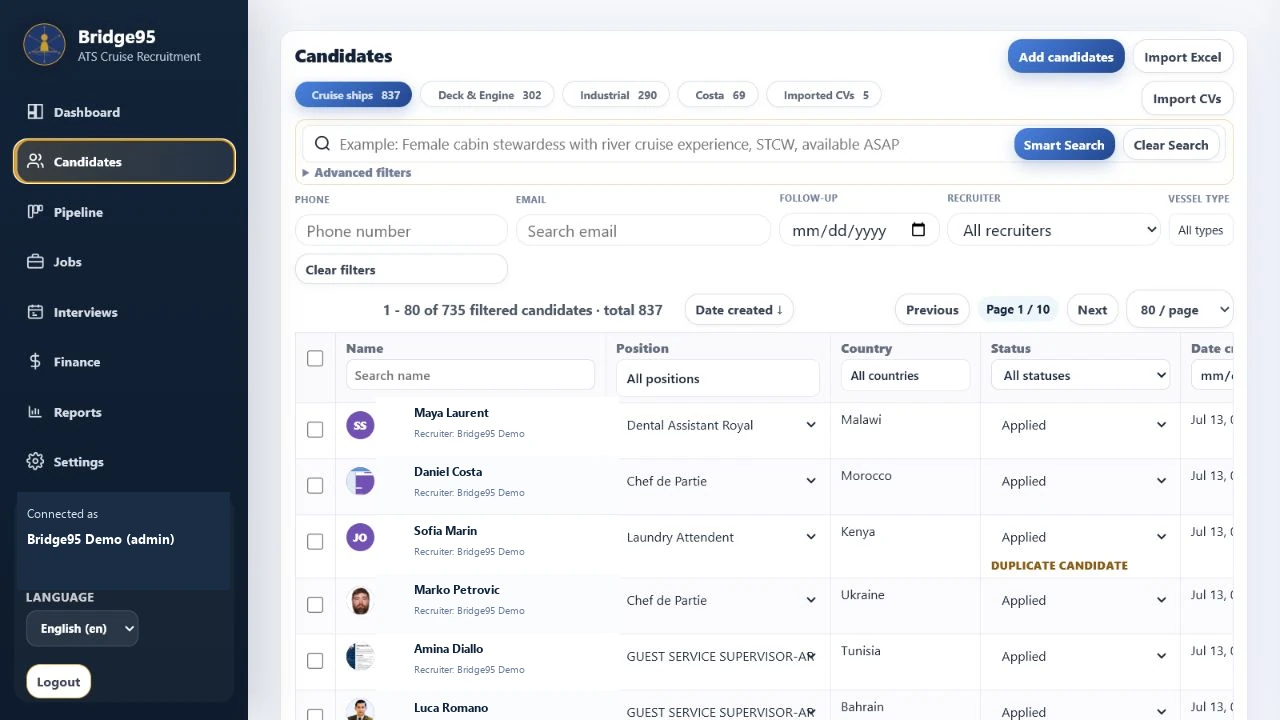This screenshot has height=720, width=1280.
Task: Click the Candidates people icon
Action: click(35, 161)
